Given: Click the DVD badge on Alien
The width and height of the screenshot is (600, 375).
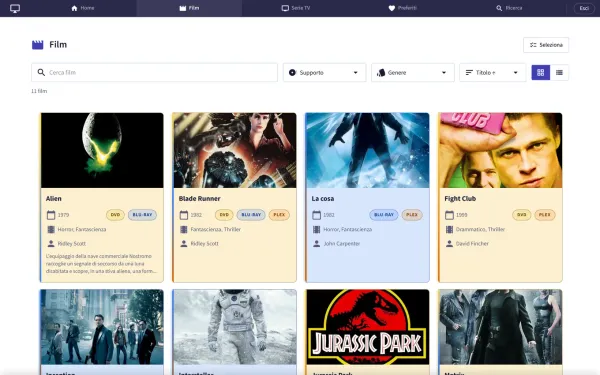Looking at the screenshot, I should tap(115, 215).
